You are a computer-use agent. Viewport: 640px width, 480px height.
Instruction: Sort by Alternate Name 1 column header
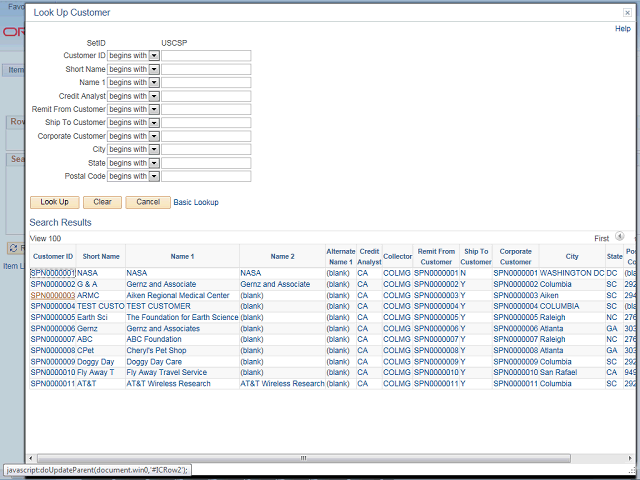click(341, 256)
